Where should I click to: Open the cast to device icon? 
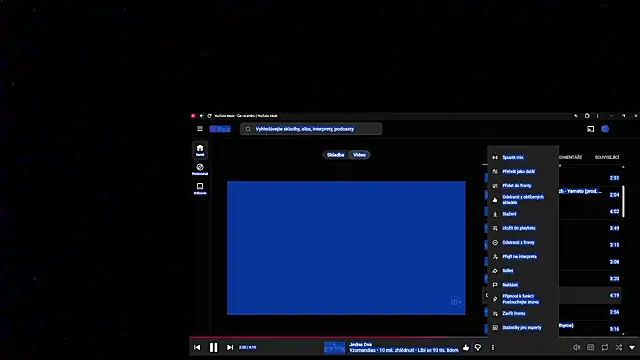coord(590,129)
